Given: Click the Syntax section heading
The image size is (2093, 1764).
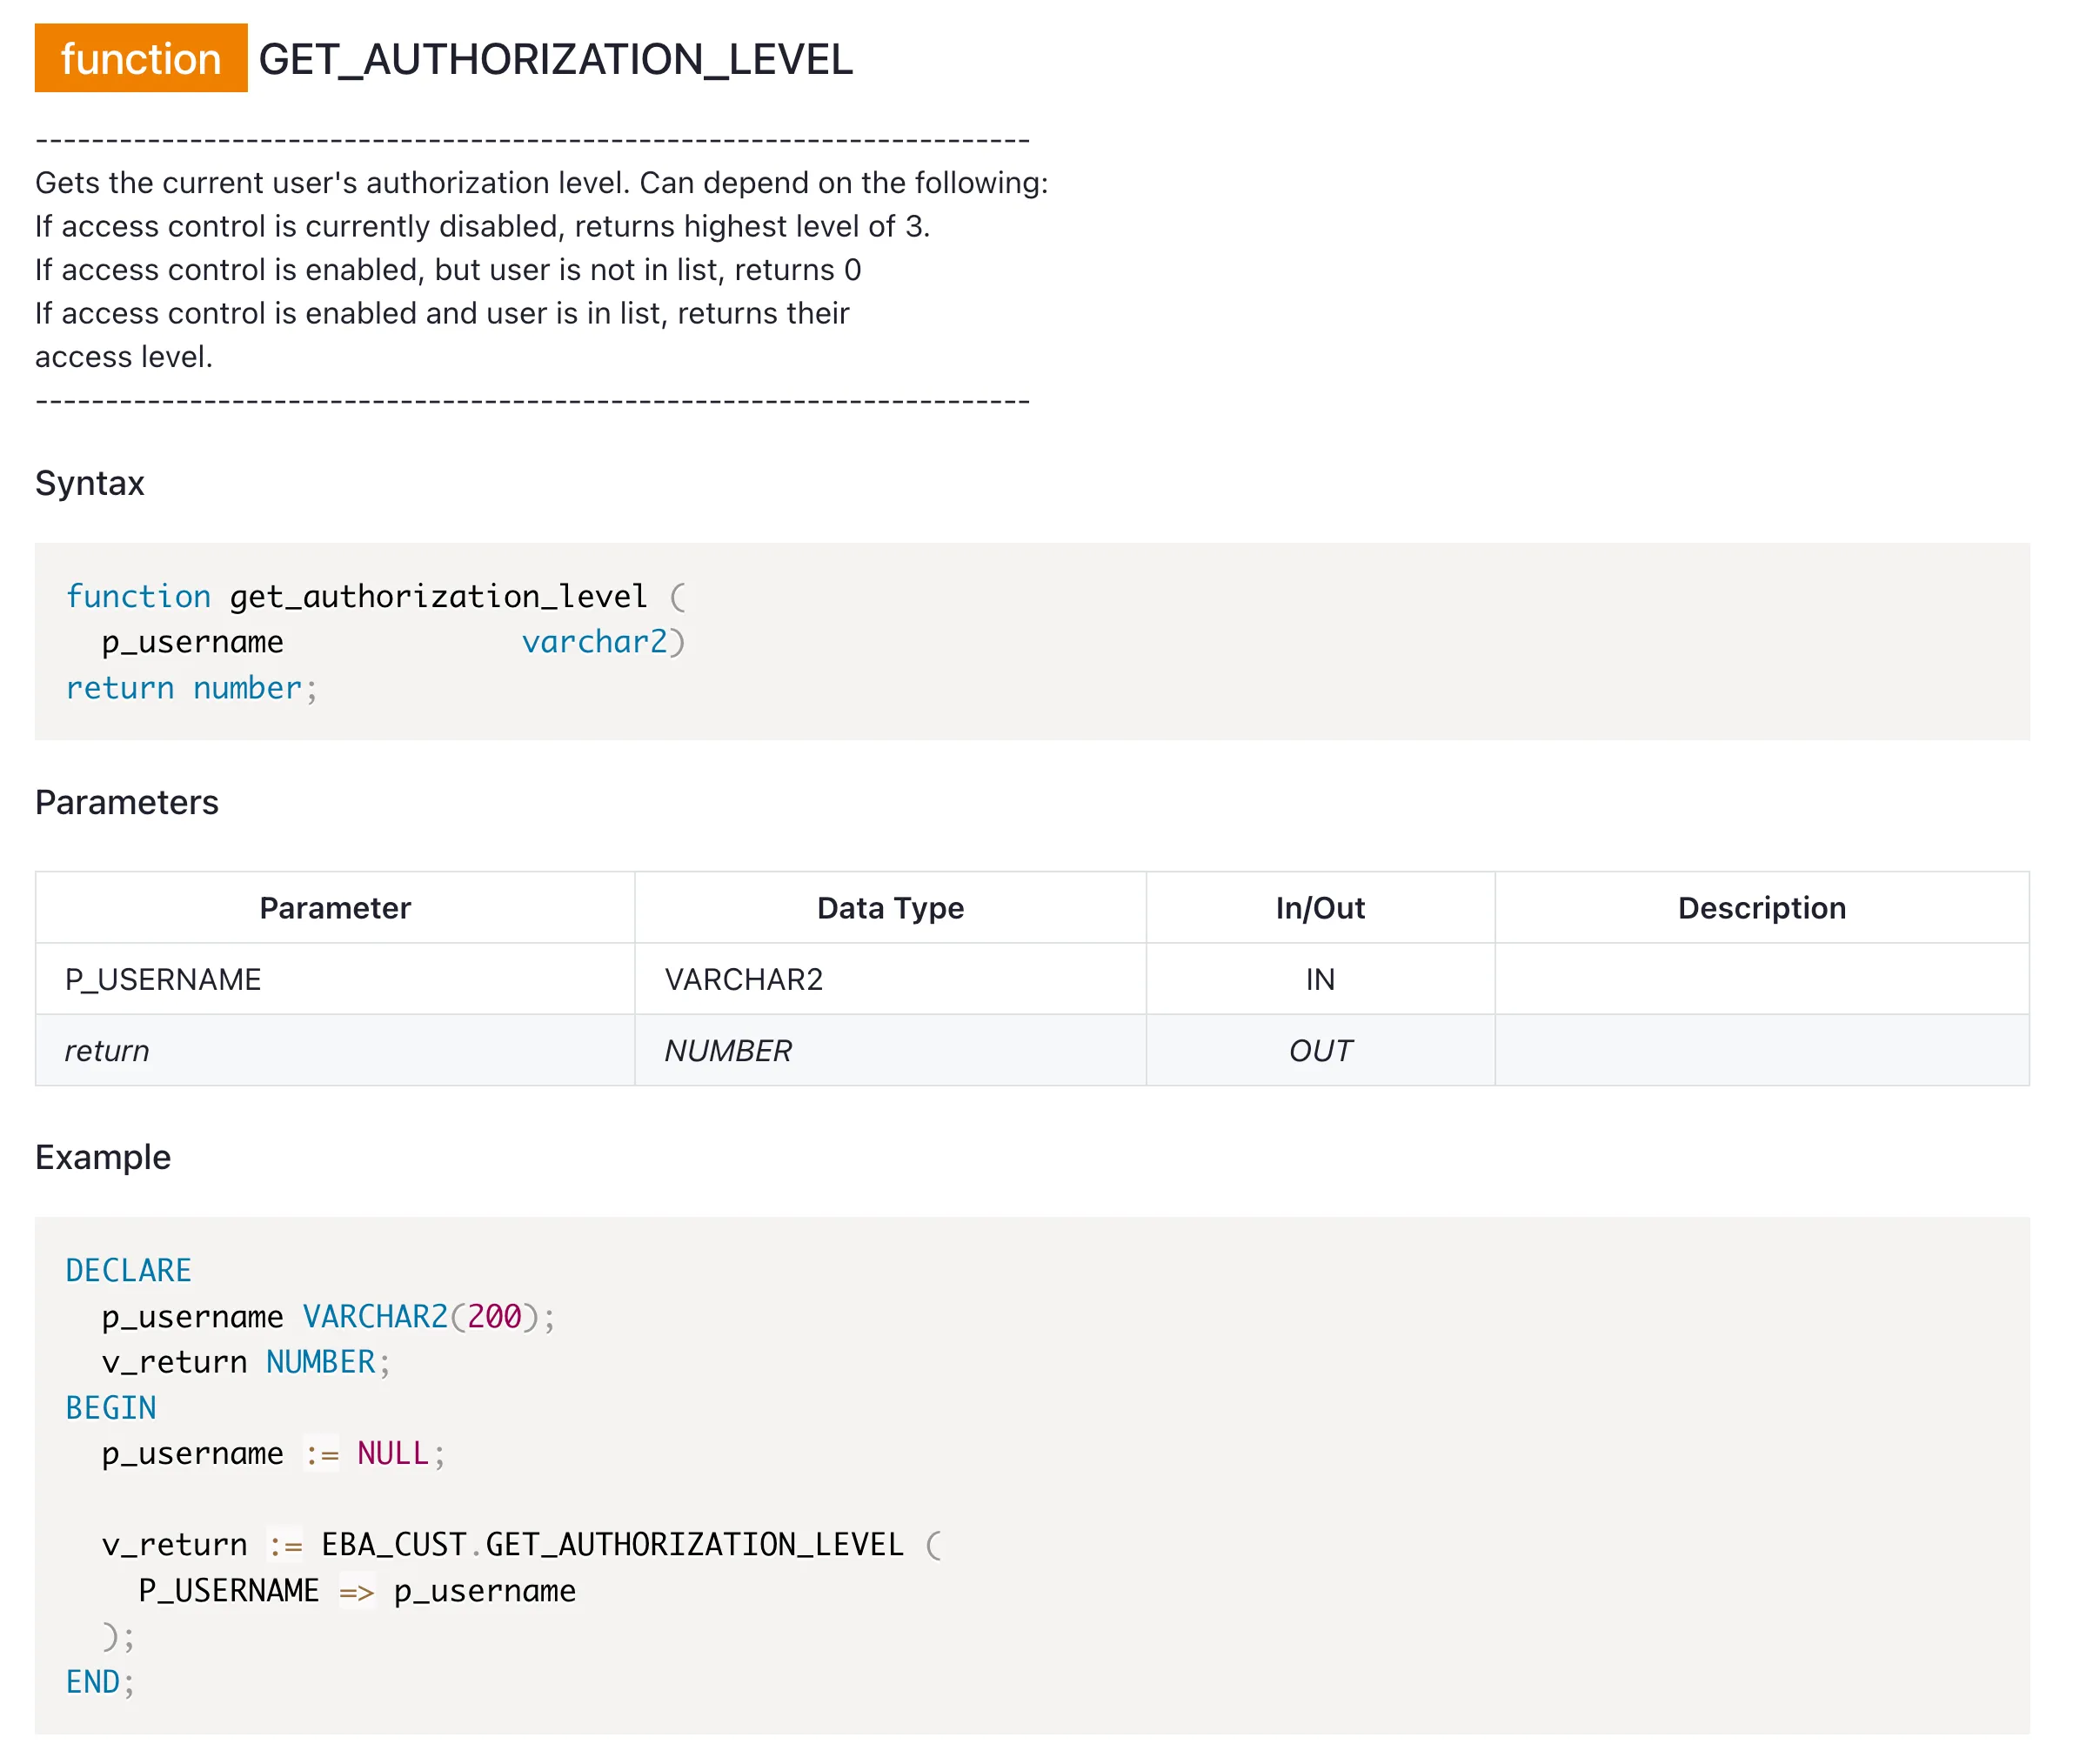Looking at the screenshot, I should pyautogui.click(x=89, y=483).
